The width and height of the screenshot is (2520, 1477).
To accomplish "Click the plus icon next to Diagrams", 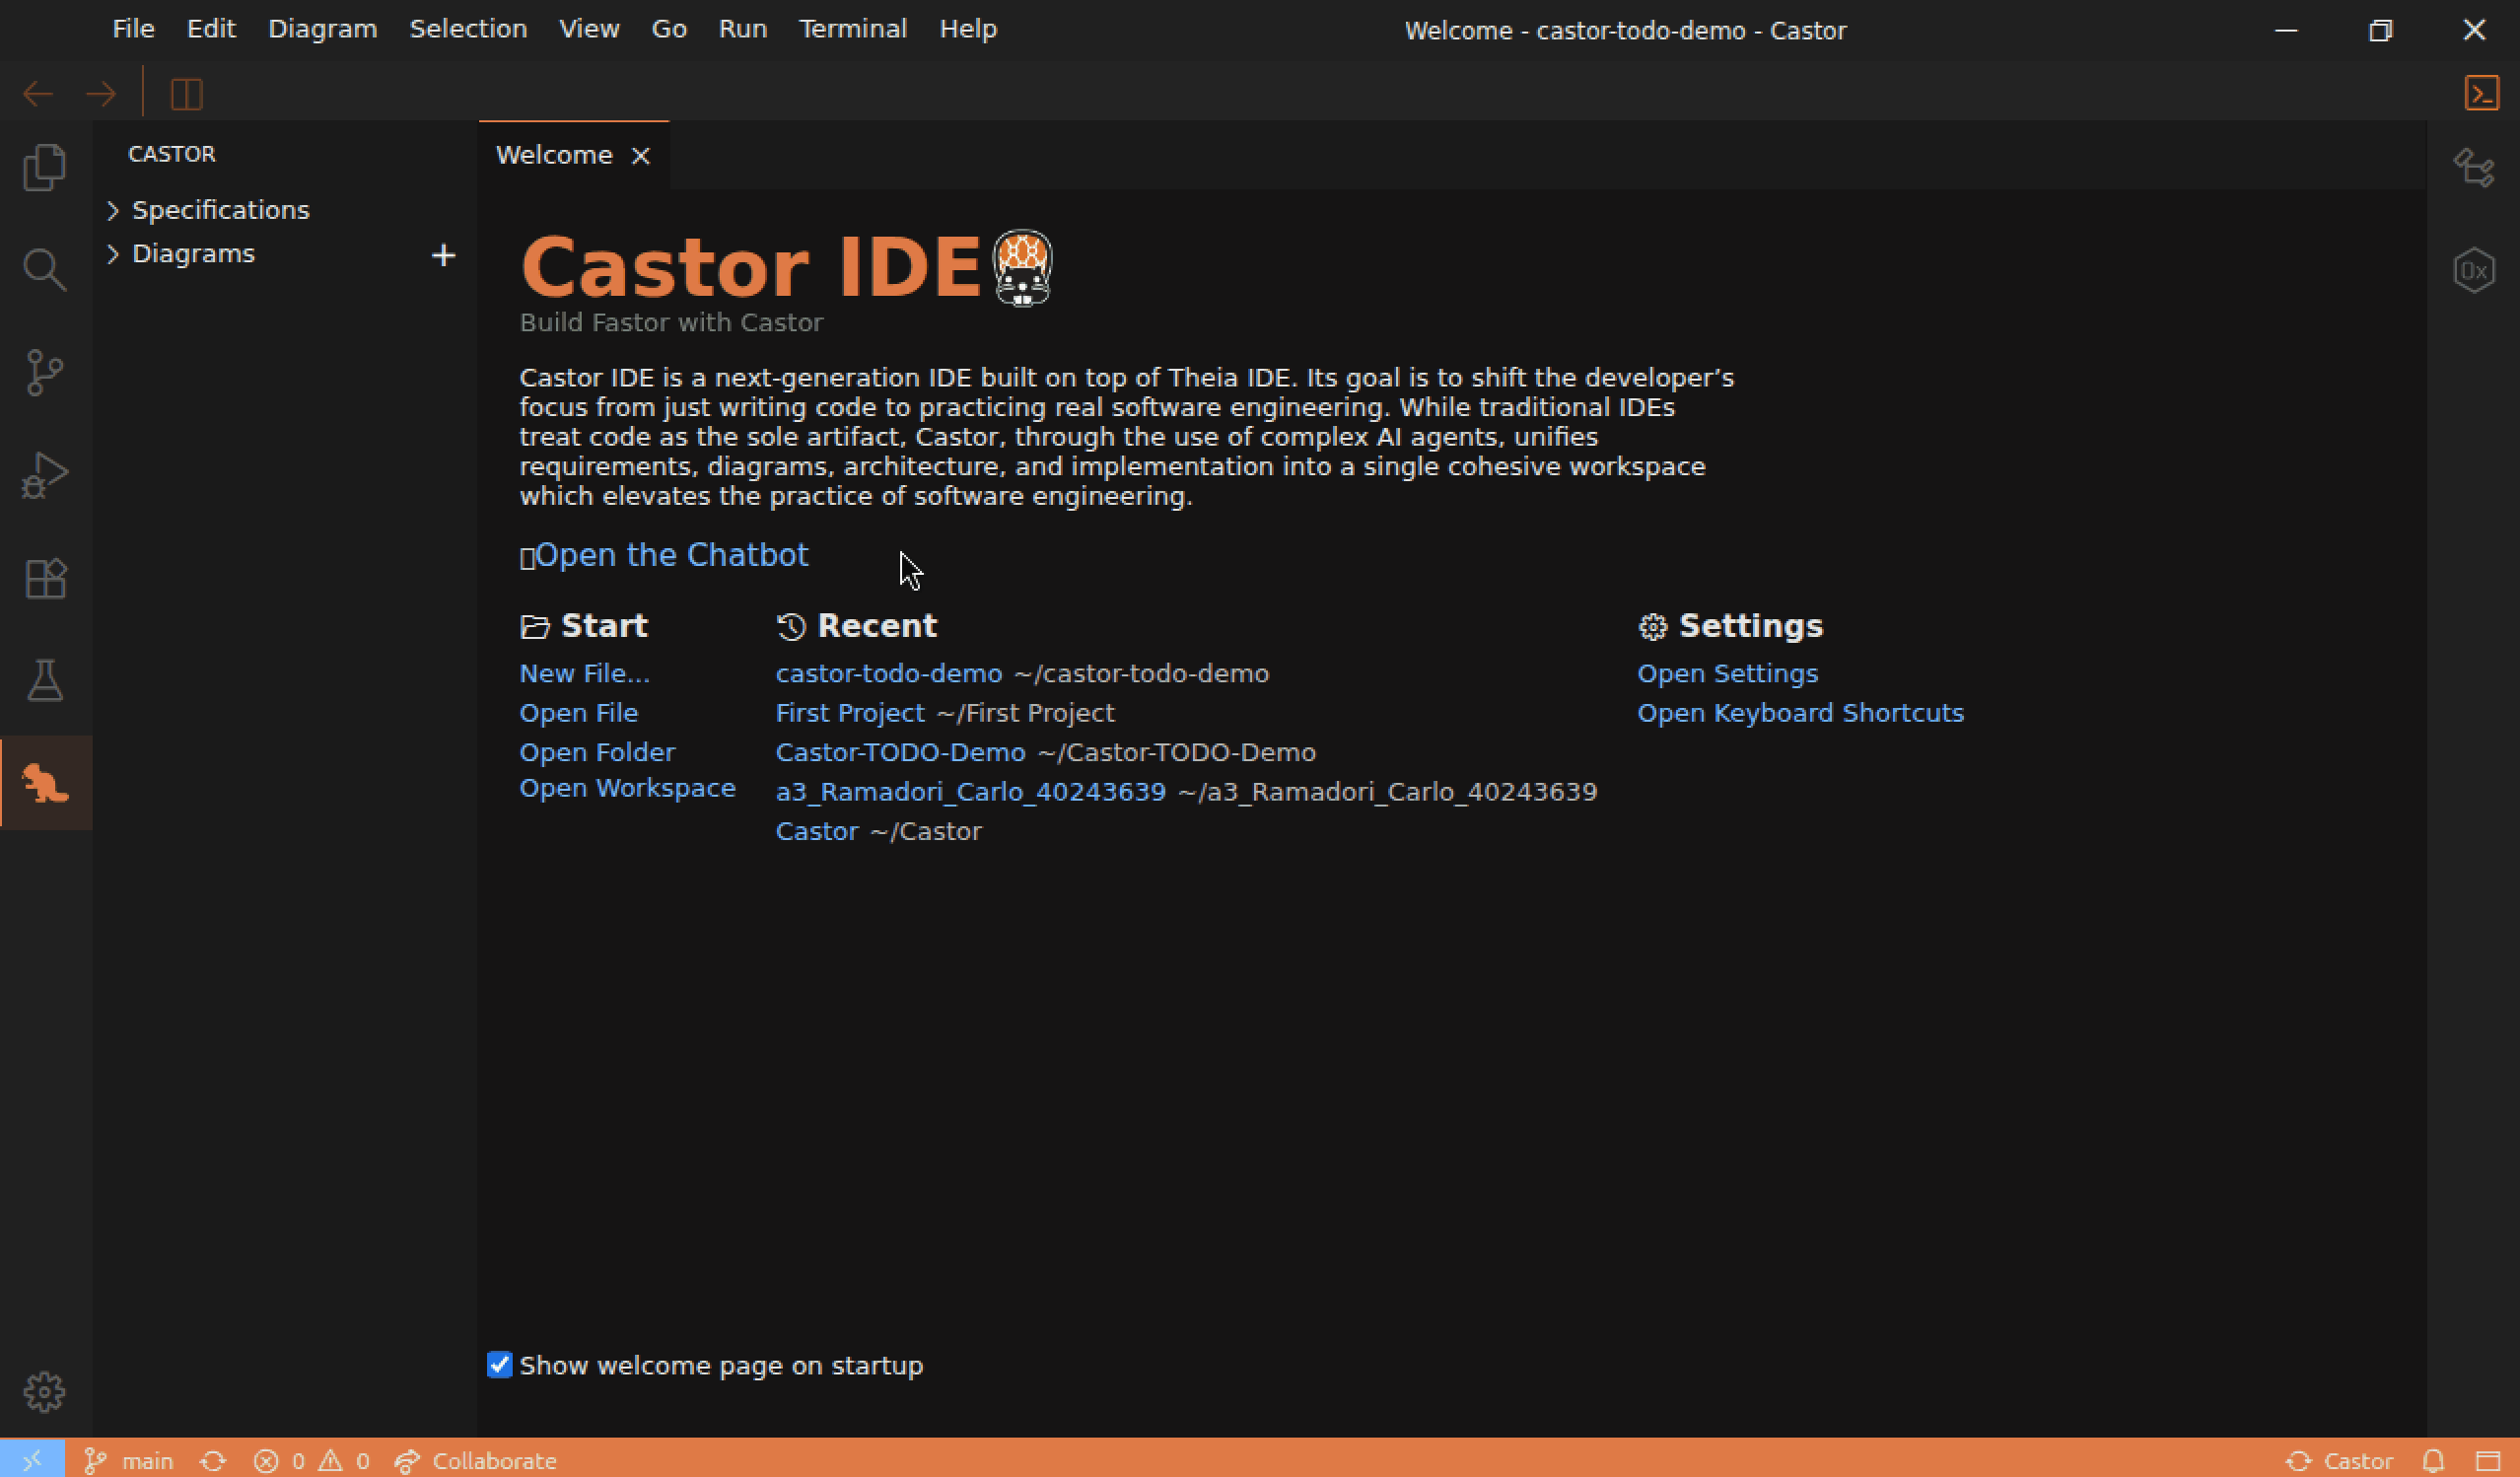I will (443, 255).
